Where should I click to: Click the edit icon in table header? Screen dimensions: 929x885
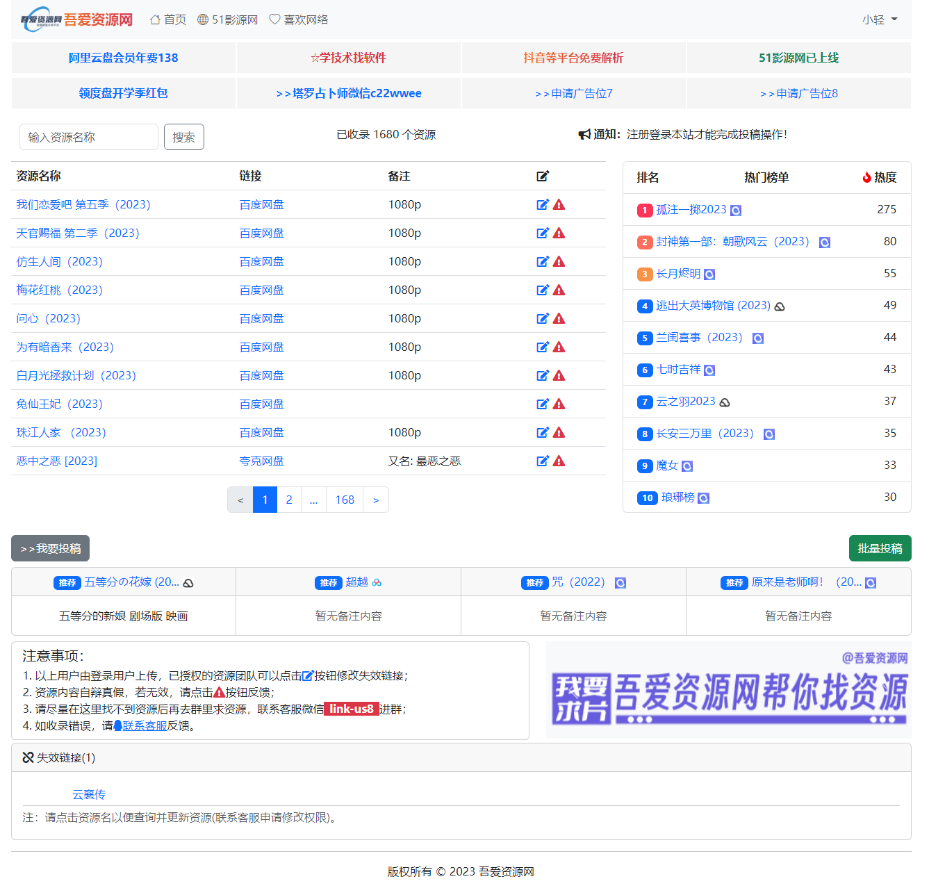coord(543,177)
